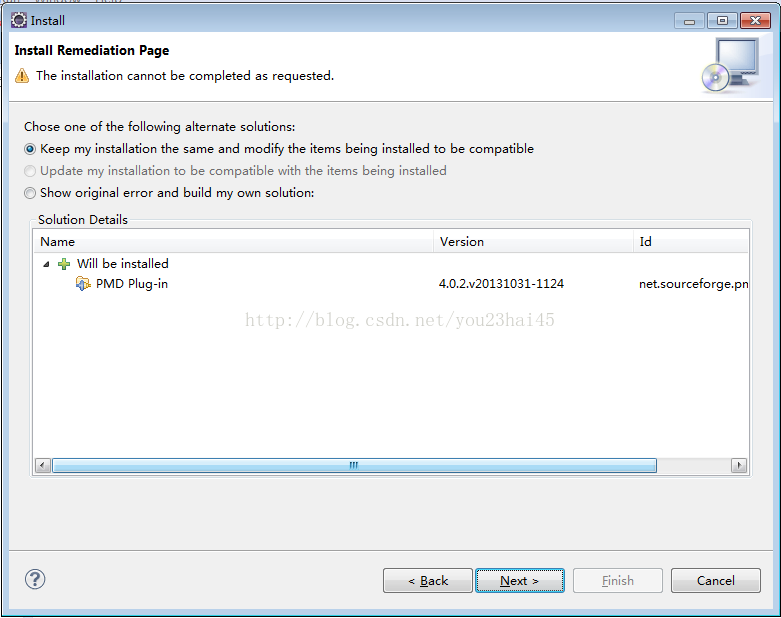Click the green plus Will be installed icon
Viewport: 781px width, 618px height.
(x=64, y=264)
